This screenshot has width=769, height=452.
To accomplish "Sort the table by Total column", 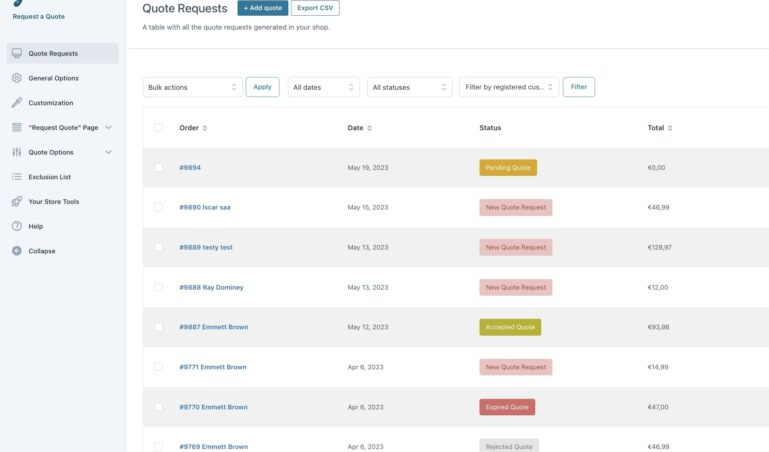I will [659, 128].
